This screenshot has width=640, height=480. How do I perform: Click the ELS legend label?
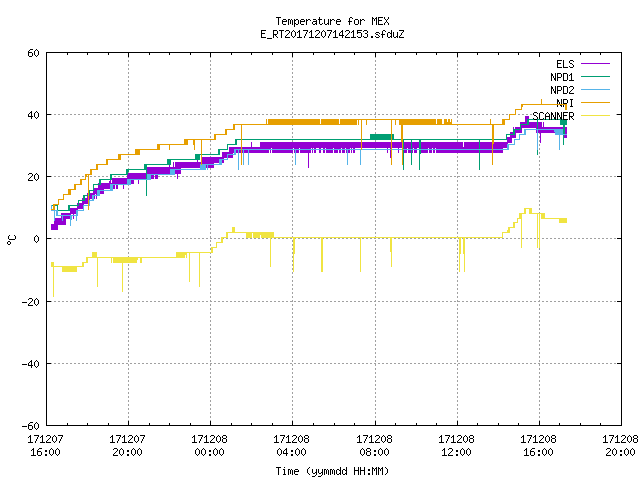565,64
